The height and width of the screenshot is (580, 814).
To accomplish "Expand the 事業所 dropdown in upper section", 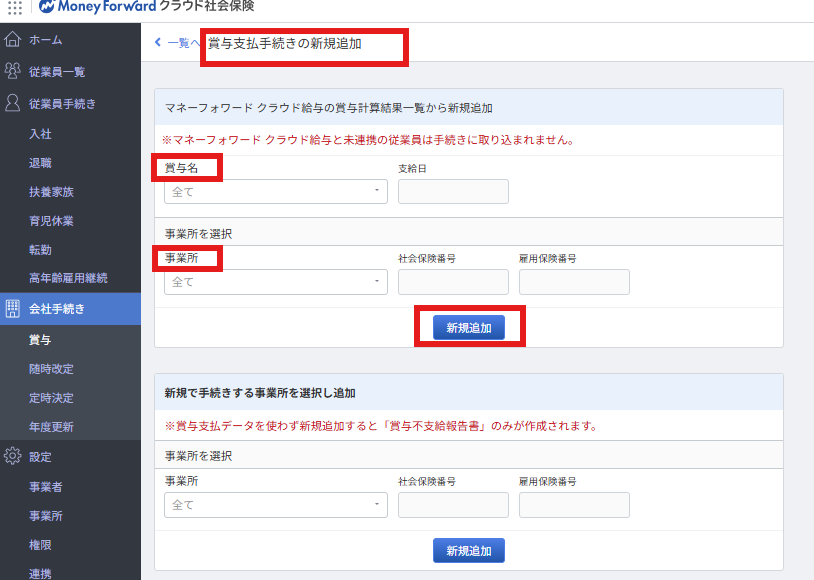I will [x=275, y=282].
